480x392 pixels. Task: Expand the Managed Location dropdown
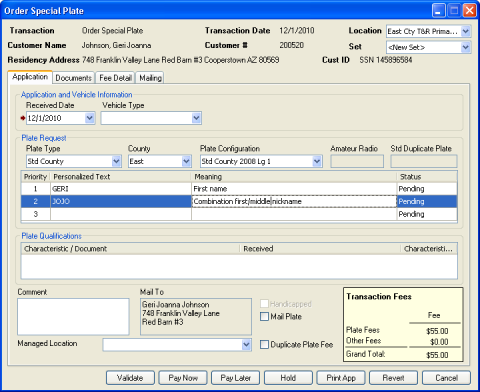click(246, 345)
